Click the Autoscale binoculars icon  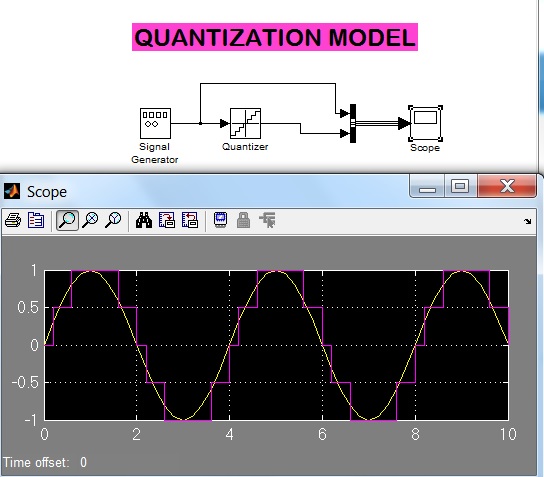(144, 220)
